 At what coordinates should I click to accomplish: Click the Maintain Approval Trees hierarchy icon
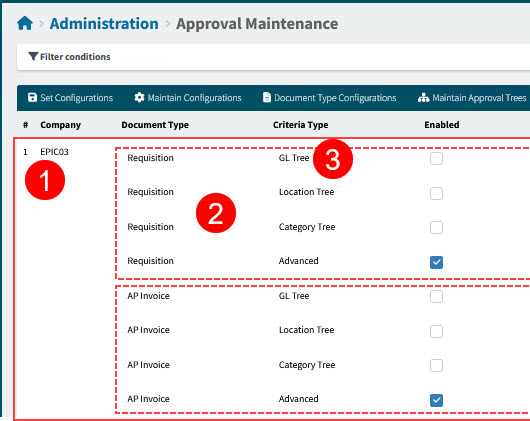pyautogui.click(x=424, y=98)
